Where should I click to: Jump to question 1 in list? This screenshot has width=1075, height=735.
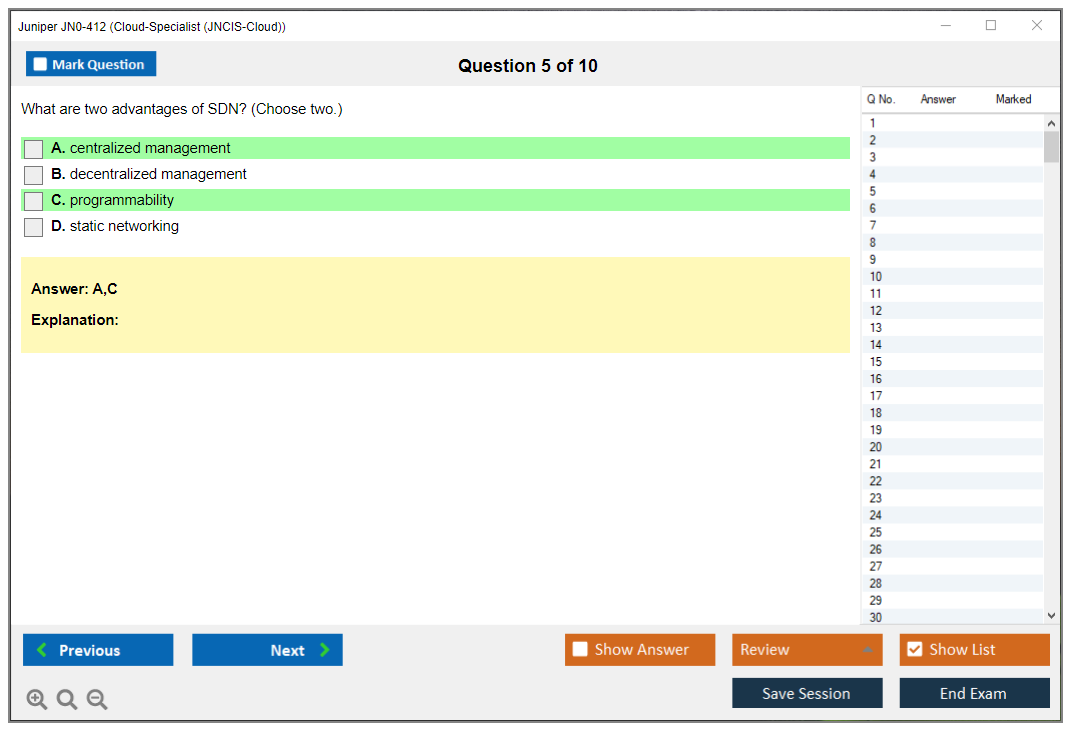point(873,124)
